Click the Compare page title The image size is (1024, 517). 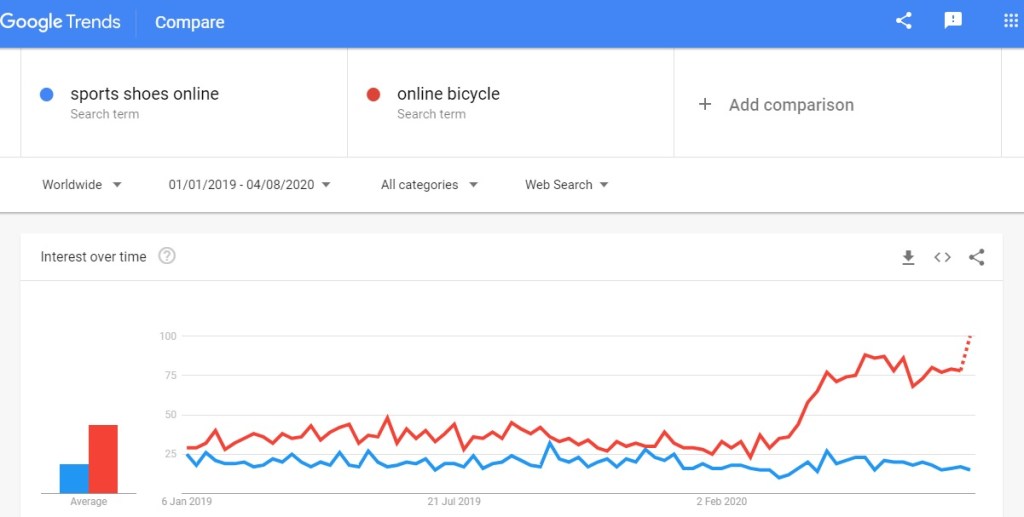click(190, 22)
